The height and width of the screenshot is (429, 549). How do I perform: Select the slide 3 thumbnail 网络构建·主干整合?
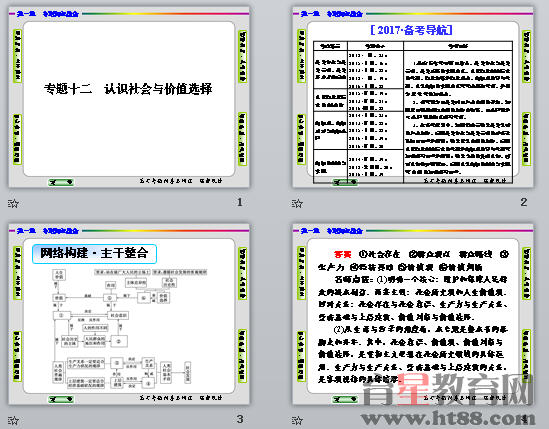tap(129, 314)
